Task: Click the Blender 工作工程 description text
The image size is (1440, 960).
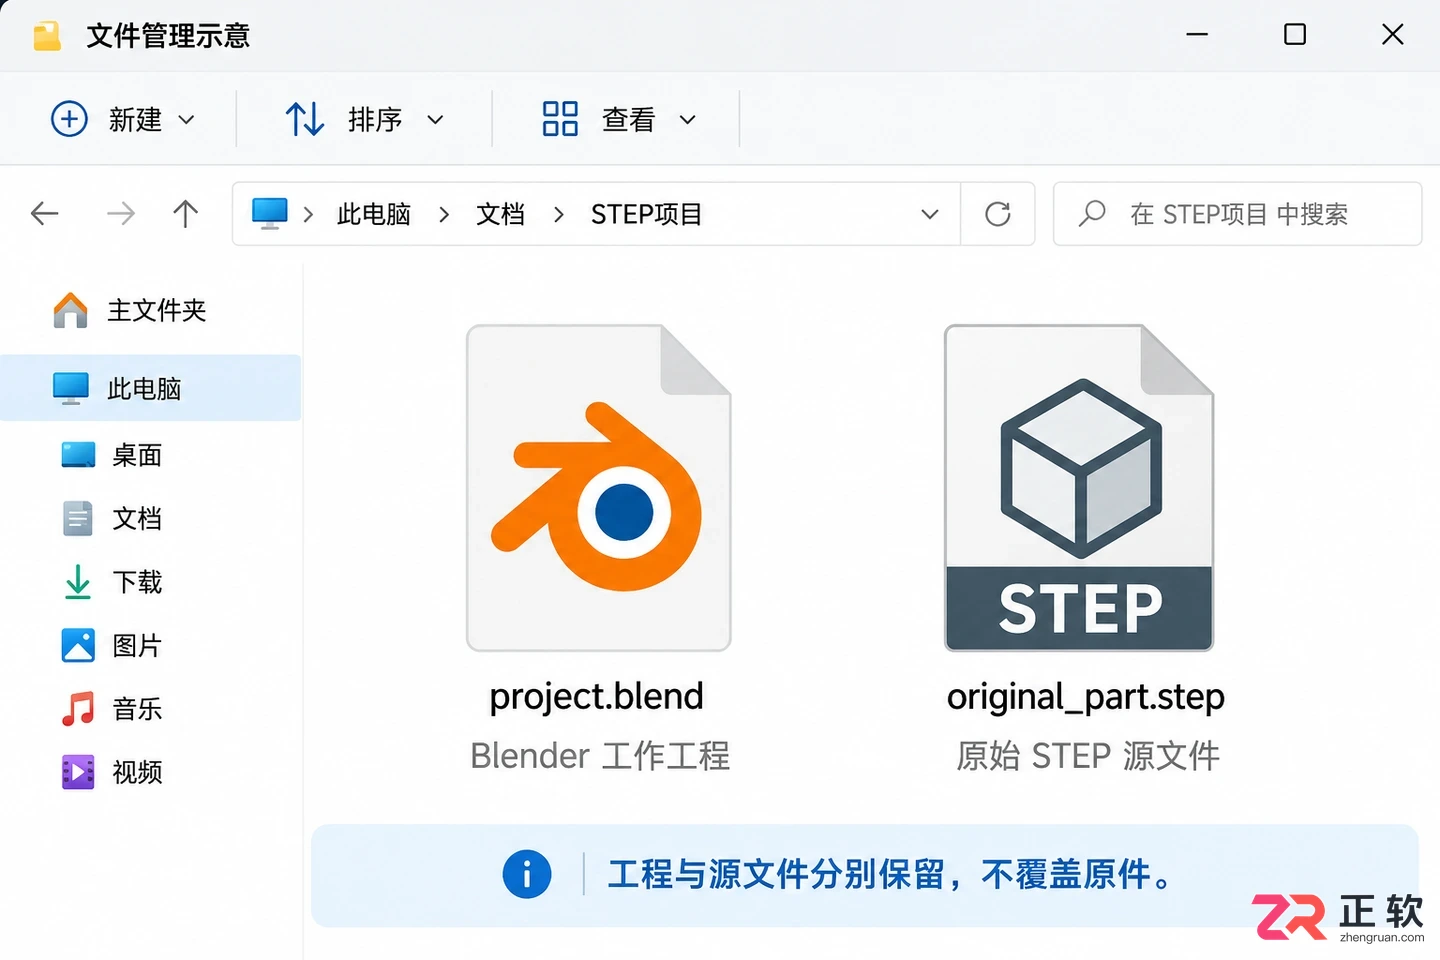Action: (x=600, y=755)
